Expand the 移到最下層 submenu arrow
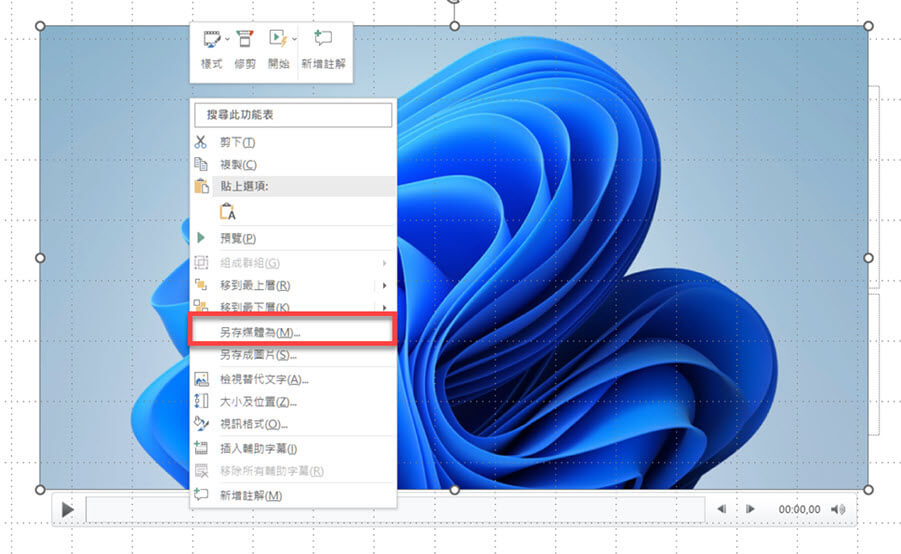 (384, 307)
